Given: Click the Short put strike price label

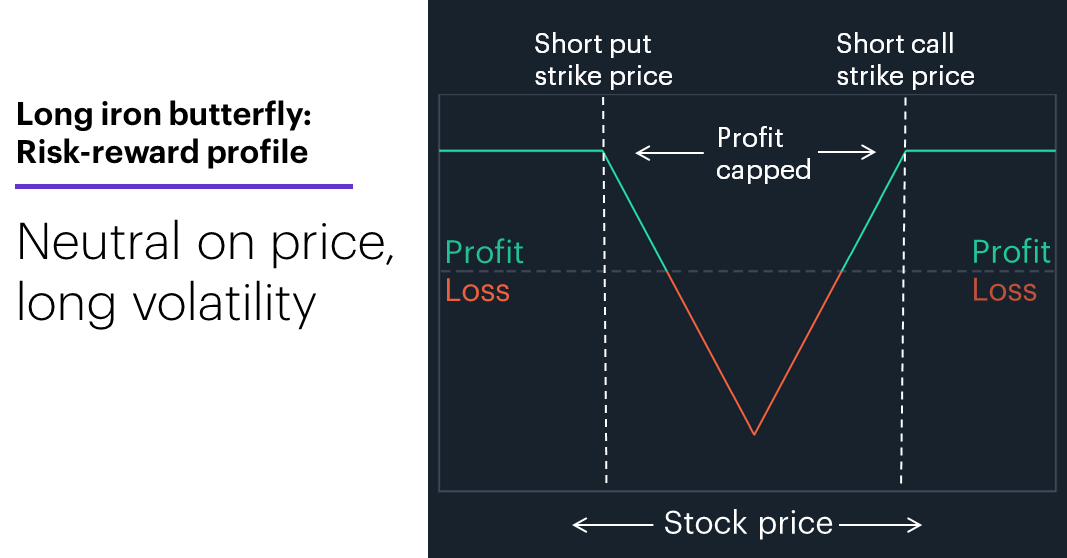Looking at the screenshot, I should click(603, 60).
